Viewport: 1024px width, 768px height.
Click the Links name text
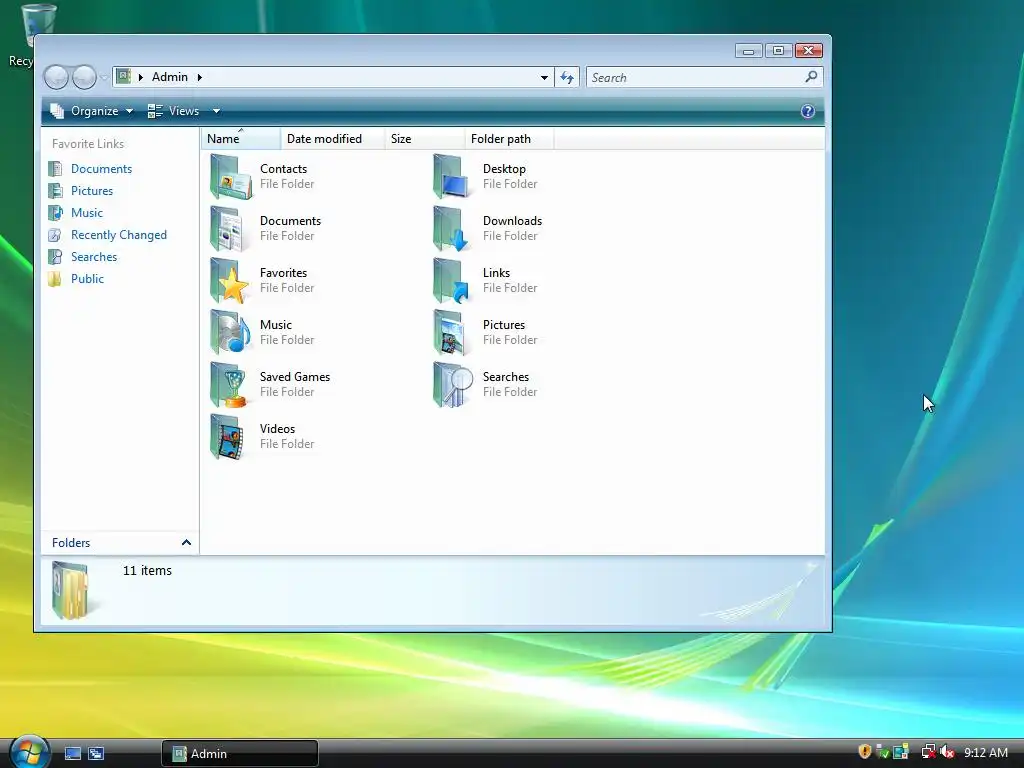(x=496, y=272)
